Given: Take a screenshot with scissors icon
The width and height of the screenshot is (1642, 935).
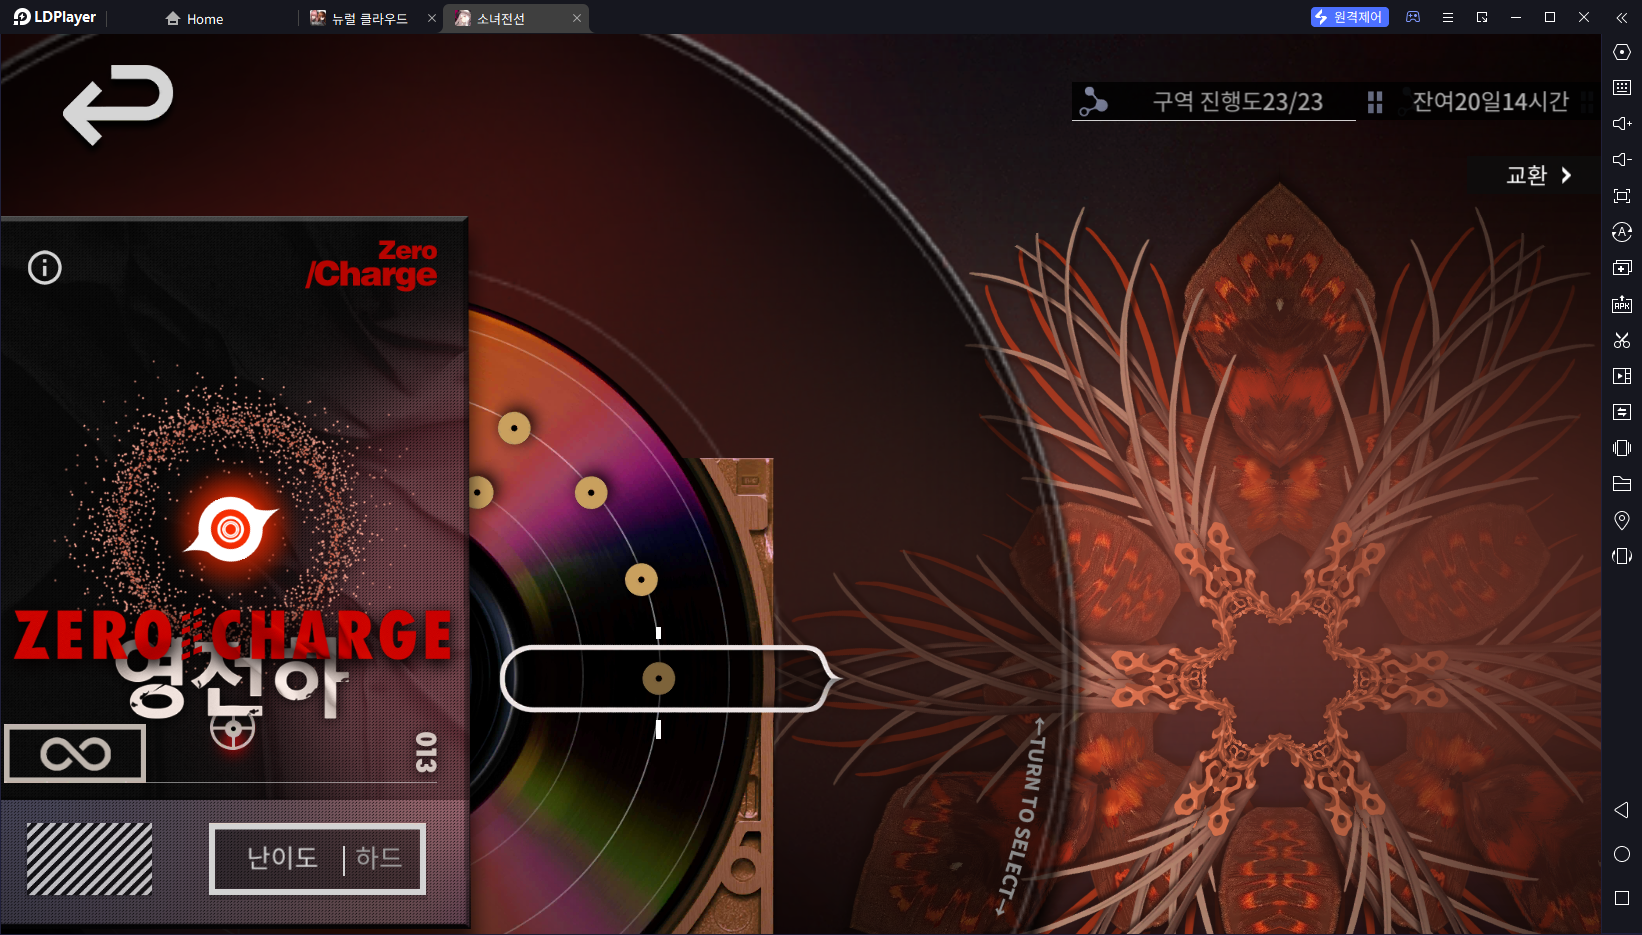Looking at the screenshot, I should [x=1622, y=340].
